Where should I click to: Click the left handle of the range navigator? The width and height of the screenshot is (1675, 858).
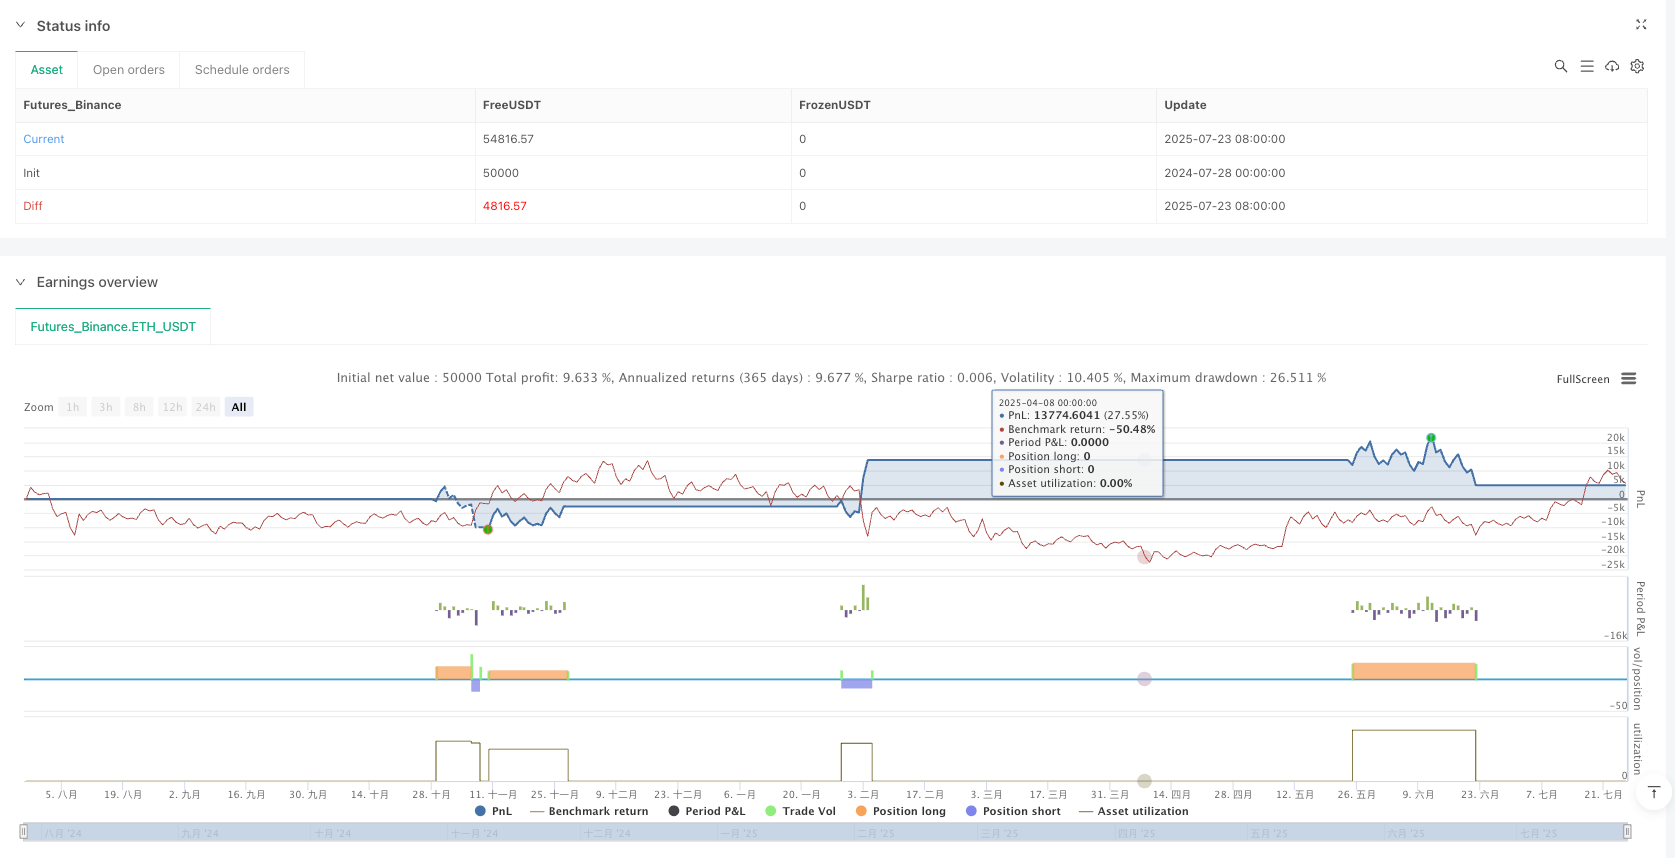pyautogui.click(x=24, y=832)
